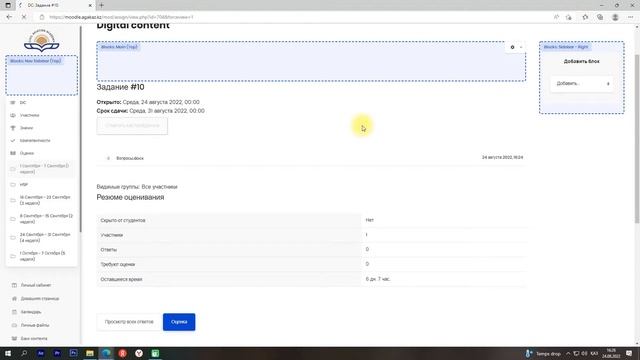Open the 'Добавить...' block dropdown

[582, 84]
